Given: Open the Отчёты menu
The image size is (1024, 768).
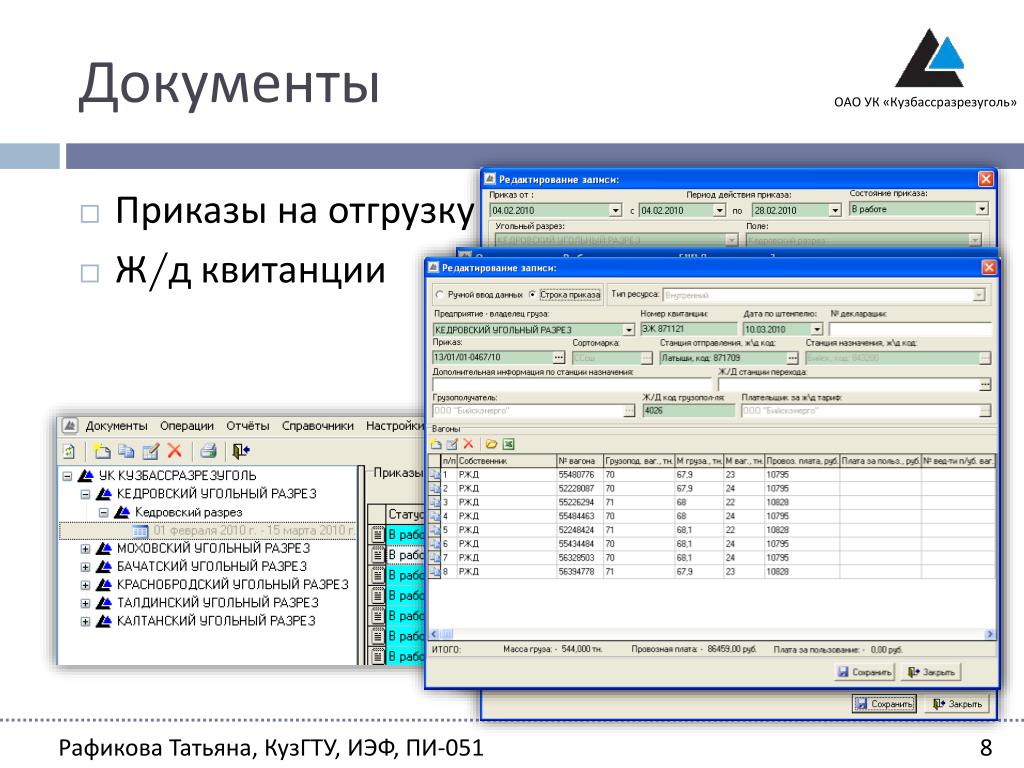Looking at the screenshot, I should (248, 426).
